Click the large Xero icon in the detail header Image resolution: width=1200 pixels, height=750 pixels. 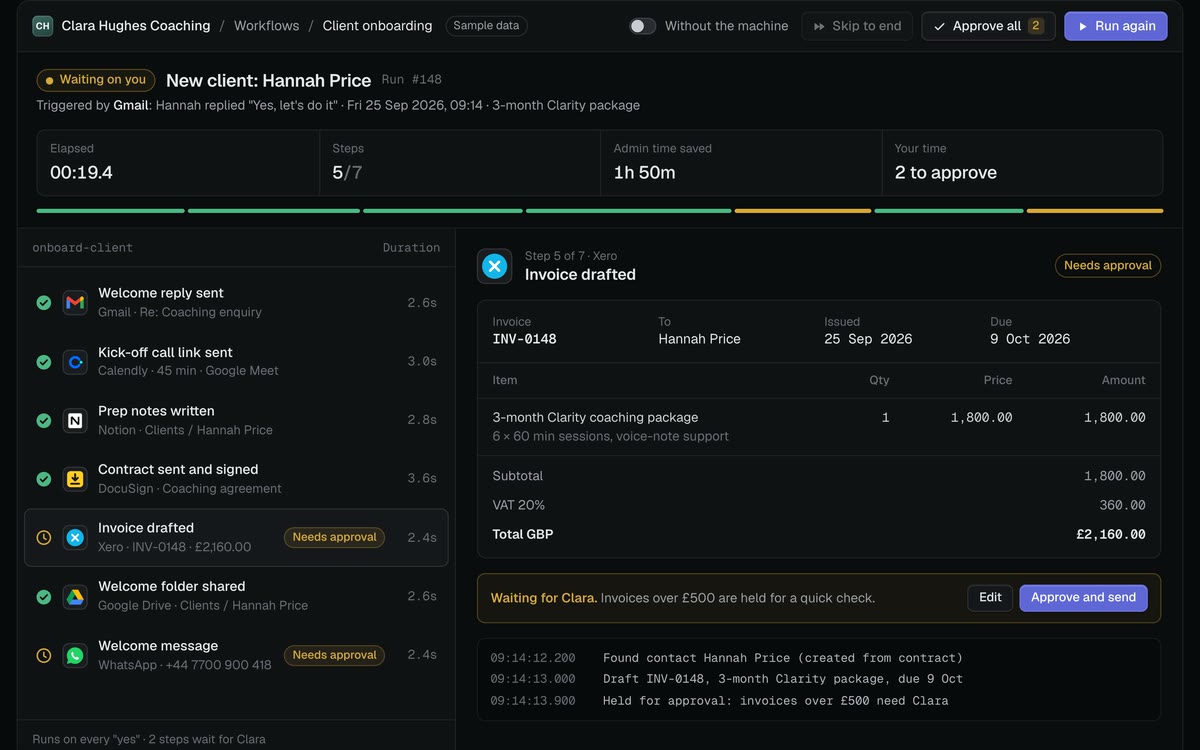tap(495, 266)
